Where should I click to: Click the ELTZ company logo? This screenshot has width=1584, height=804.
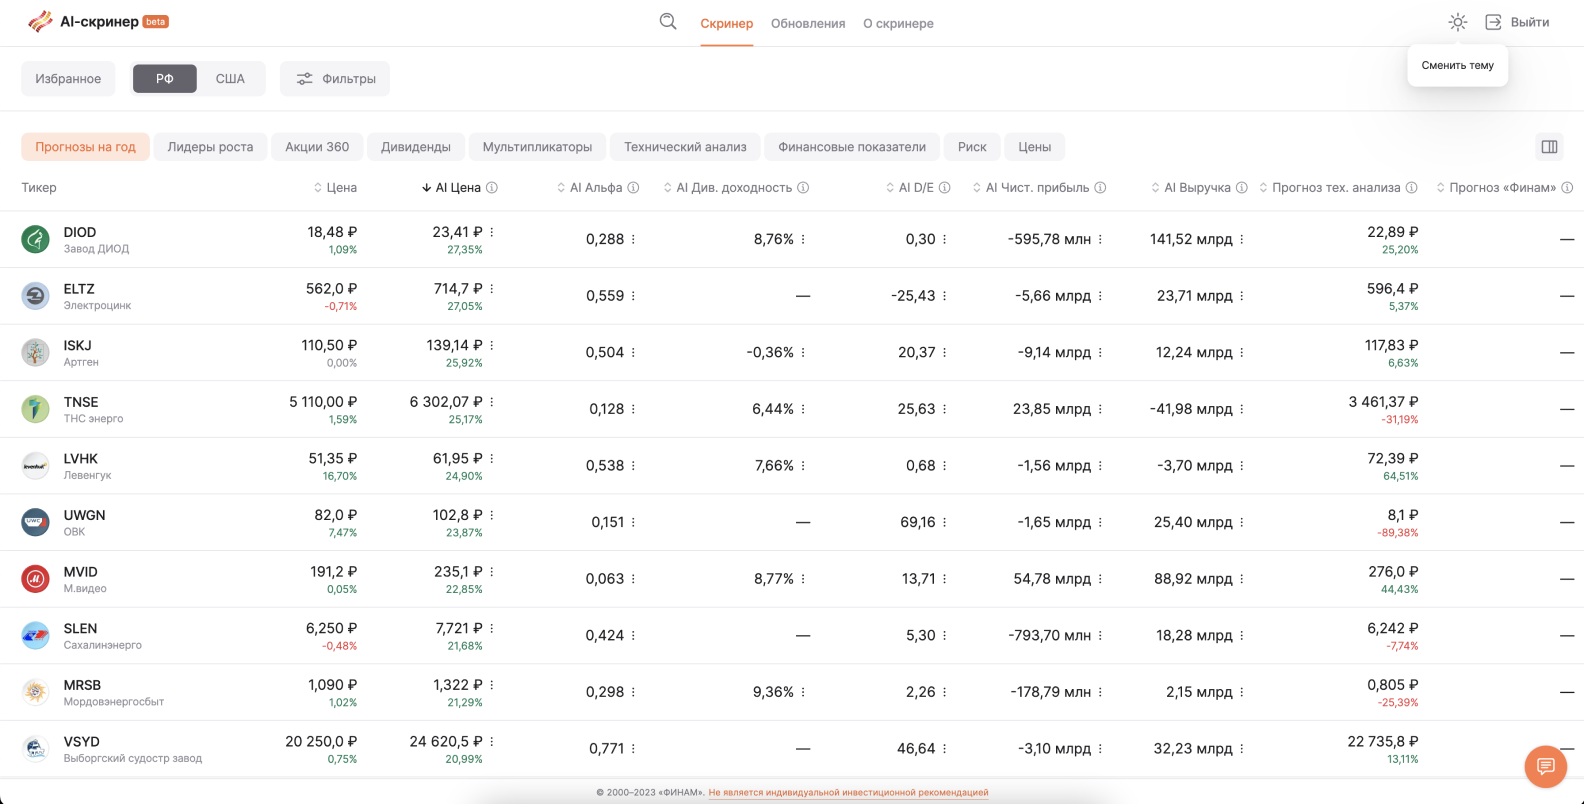tap(35, 296)
